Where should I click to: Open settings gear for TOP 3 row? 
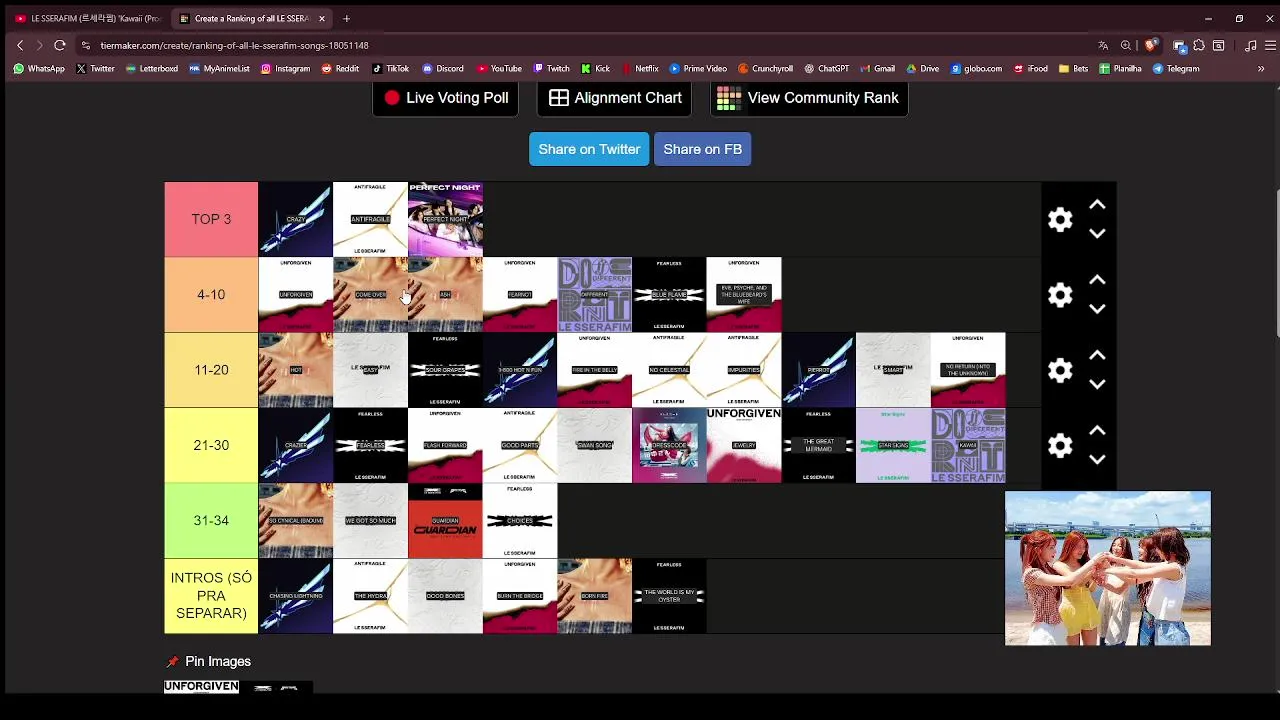click(x=1060, y=219)
